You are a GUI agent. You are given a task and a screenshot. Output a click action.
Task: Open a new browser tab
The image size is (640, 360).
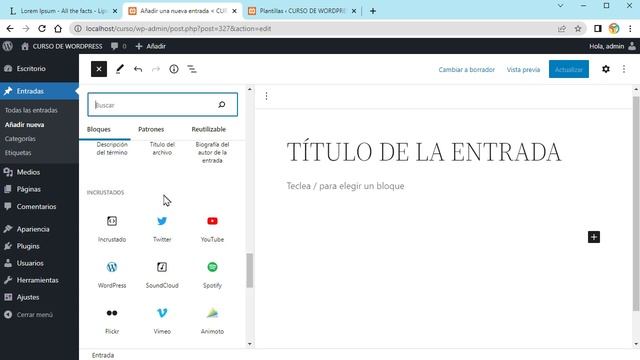point(373,11)
